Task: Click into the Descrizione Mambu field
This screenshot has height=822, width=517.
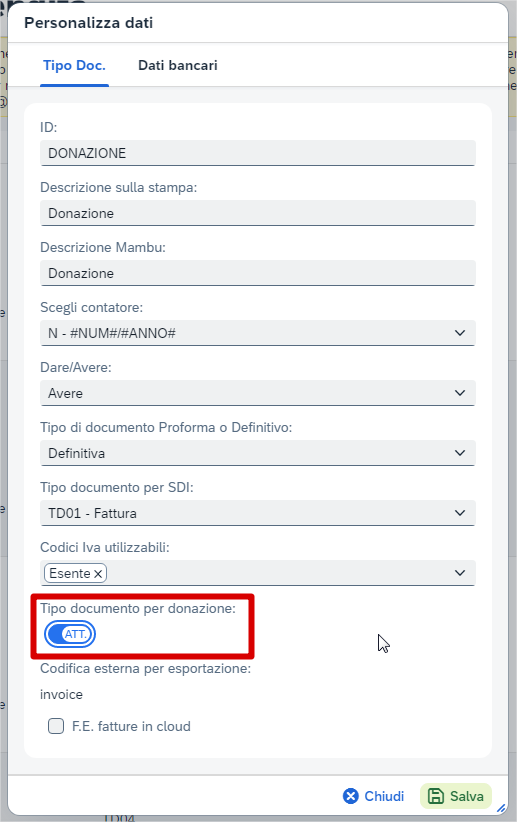Action: 257,273
